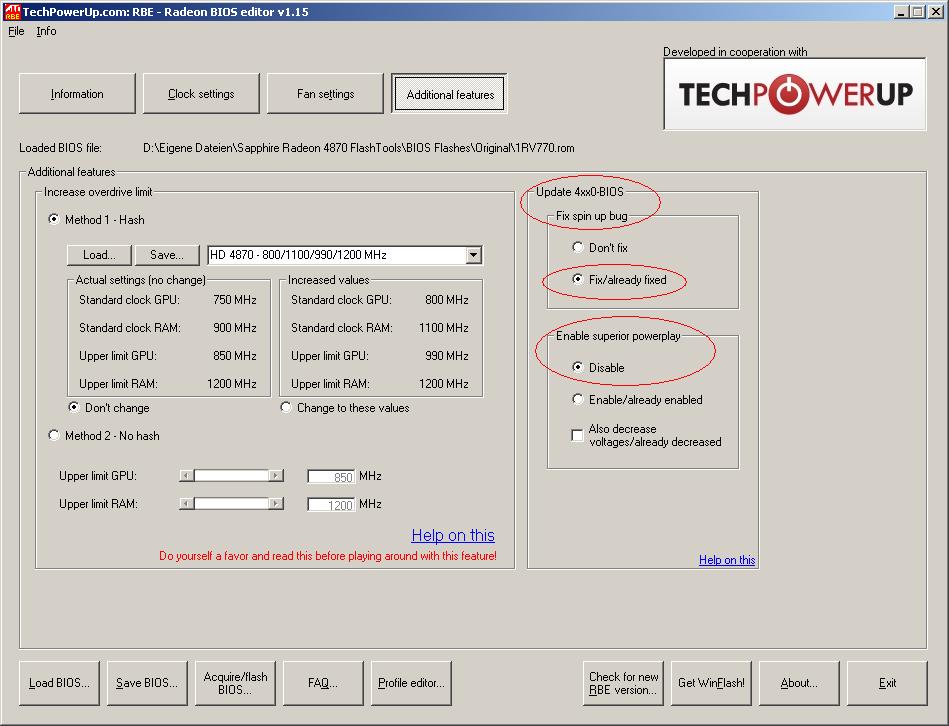The width and height of the screenshot is (949, 726).
Task: Click the Actual settings 900 MHz RAM value
Action: (x=235, y=327)
